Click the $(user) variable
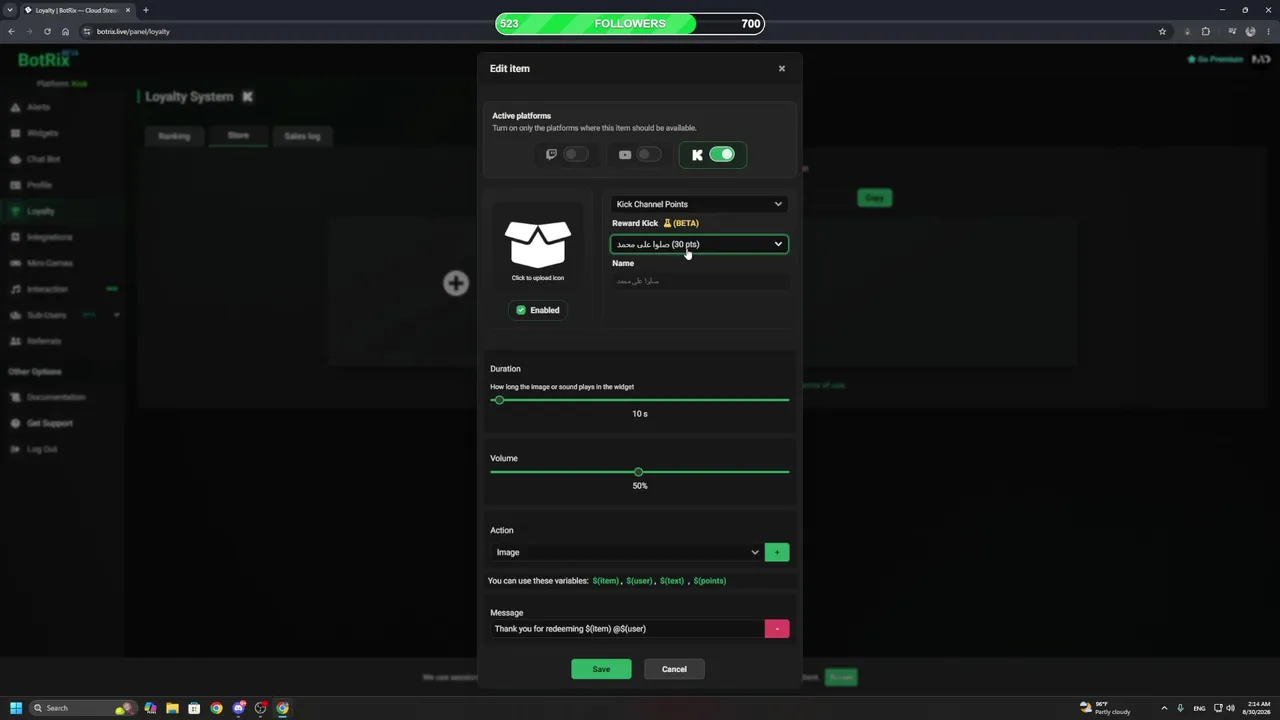The height and width of the screenshot is (720, 1280). pos(639,581)
